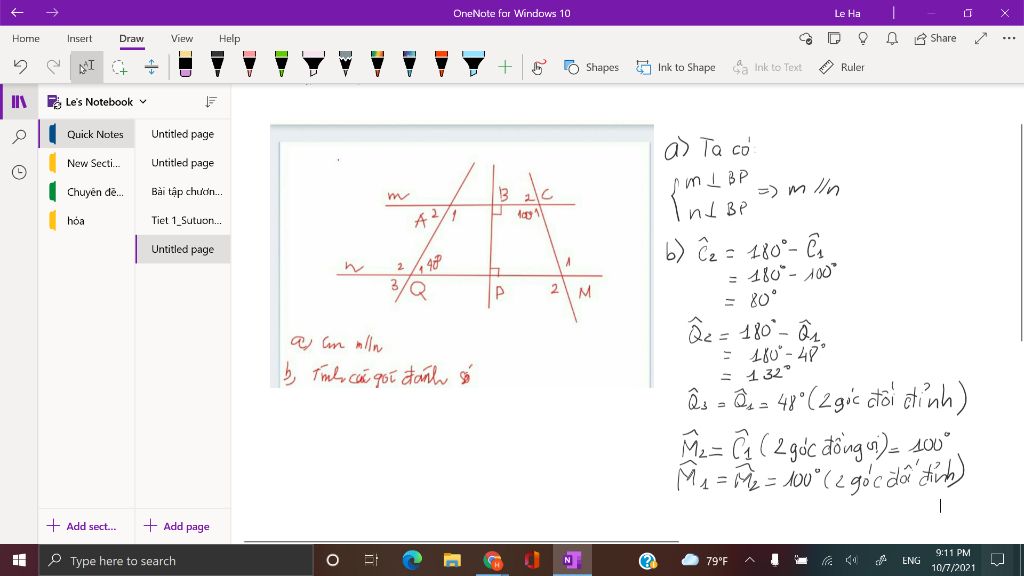Select the gray galaxy-ink pen
Screen dimensions: 1024x576
coord(345,65)
